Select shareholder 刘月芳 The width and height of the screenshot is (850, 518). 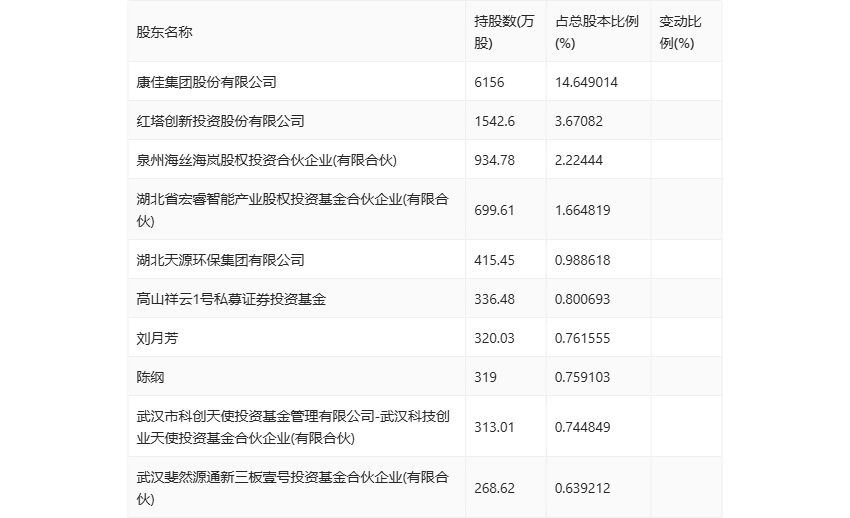pos(157,338)
